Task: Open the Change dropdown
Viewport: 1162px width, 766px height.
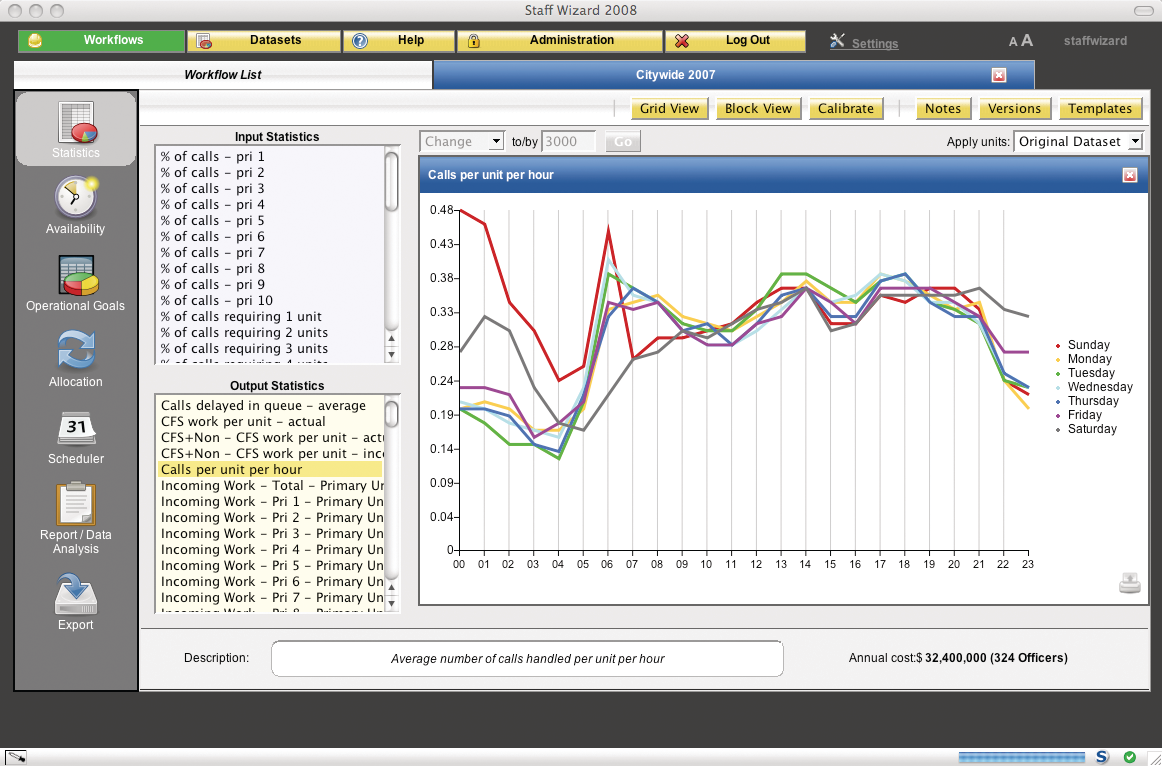Action: tap(462, 142)
